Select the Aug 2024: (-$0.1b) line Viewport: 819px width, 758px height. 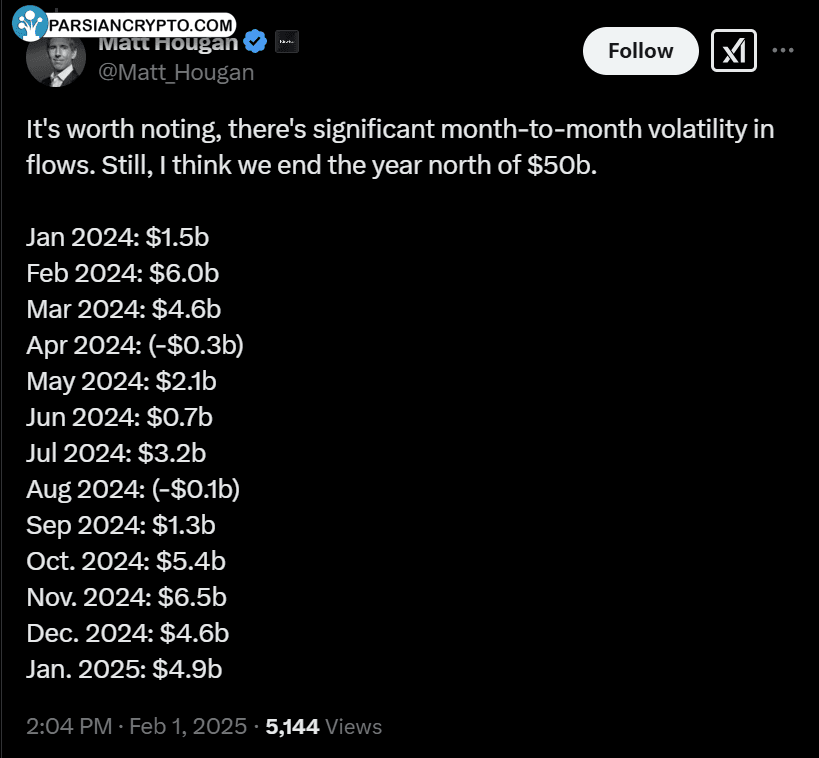pyautogui.click(x=133, y=489)
